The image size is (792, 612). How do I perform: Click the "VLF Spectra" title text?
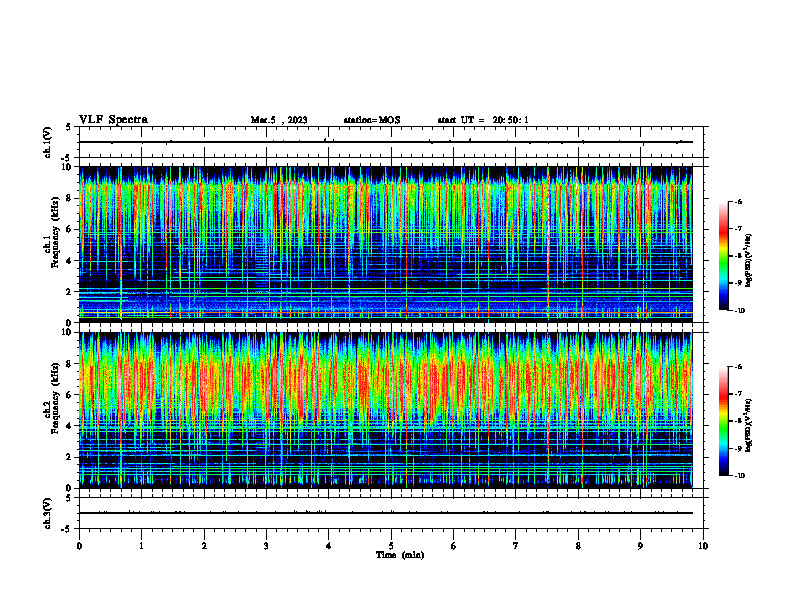(113, 120)
